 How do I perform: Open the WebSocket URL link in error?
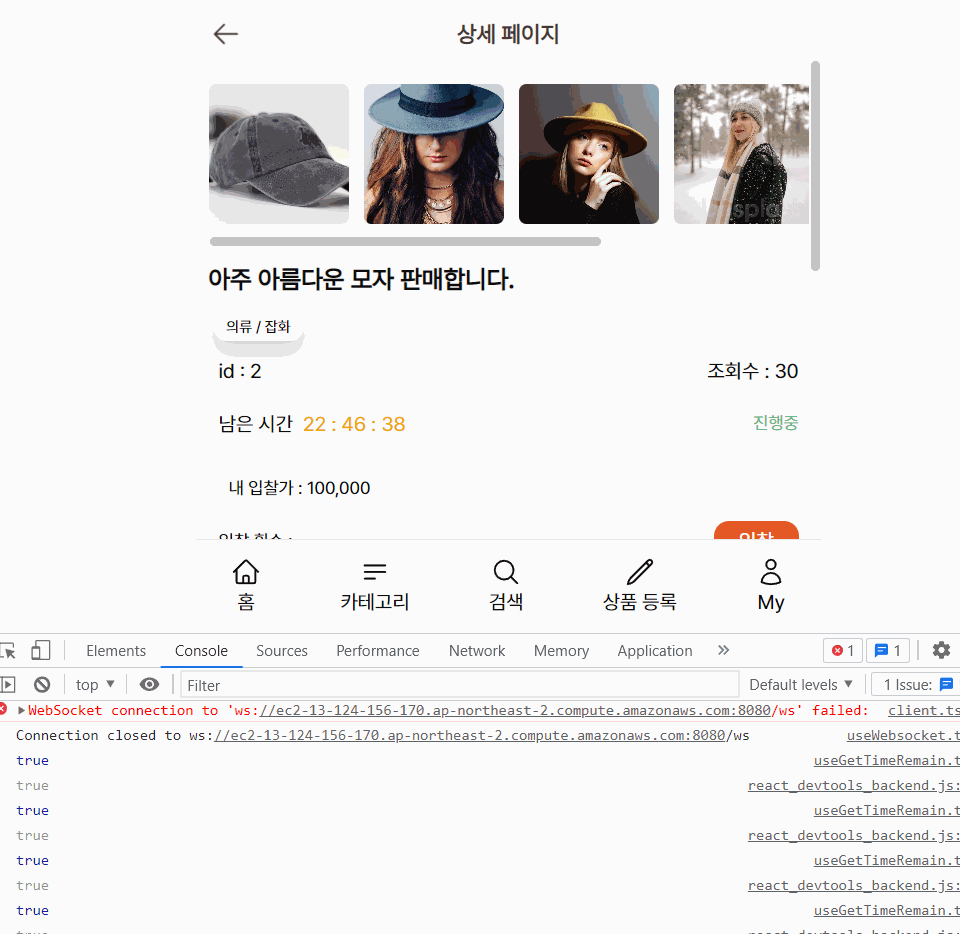pyautogui.click(x=514, y=711)
